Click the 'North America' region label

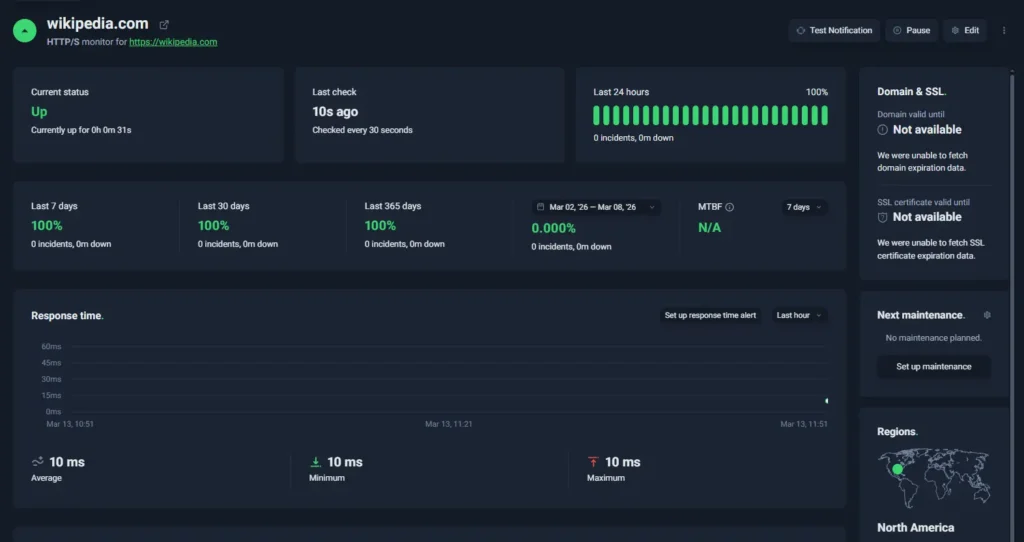(916, 528)
